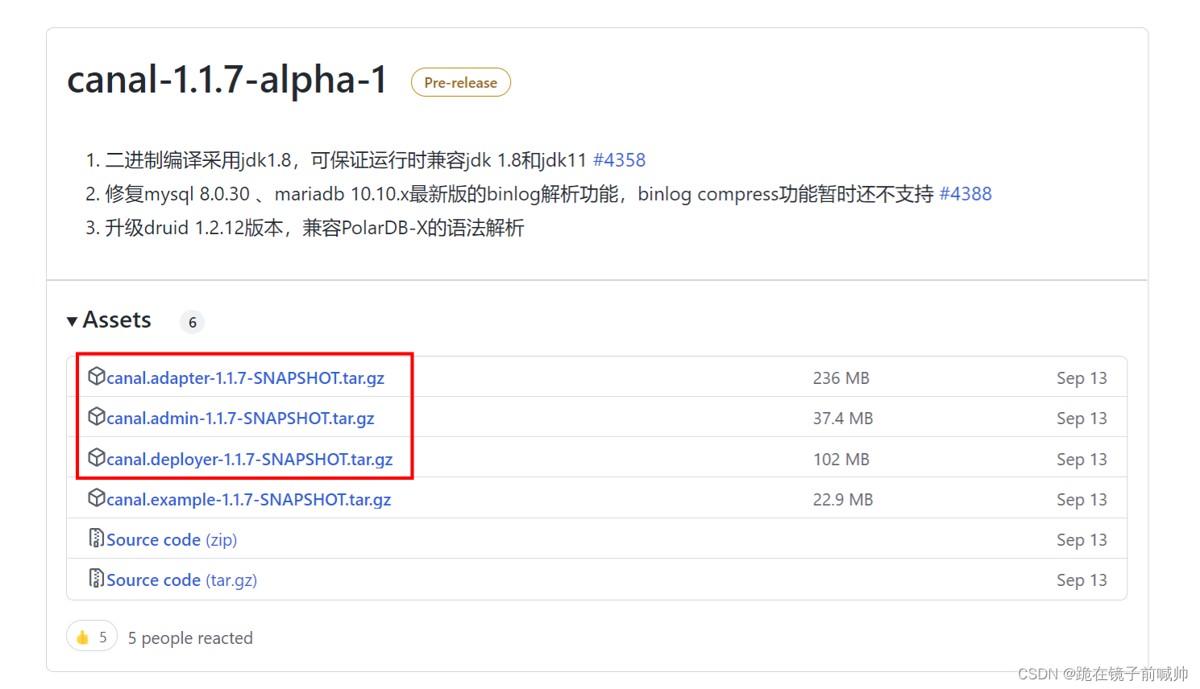Download canal.deployer-1.1.7-SNAPSHOT.tar.gz
Viewport: 1200px width, 689px height.
[249, 459]
